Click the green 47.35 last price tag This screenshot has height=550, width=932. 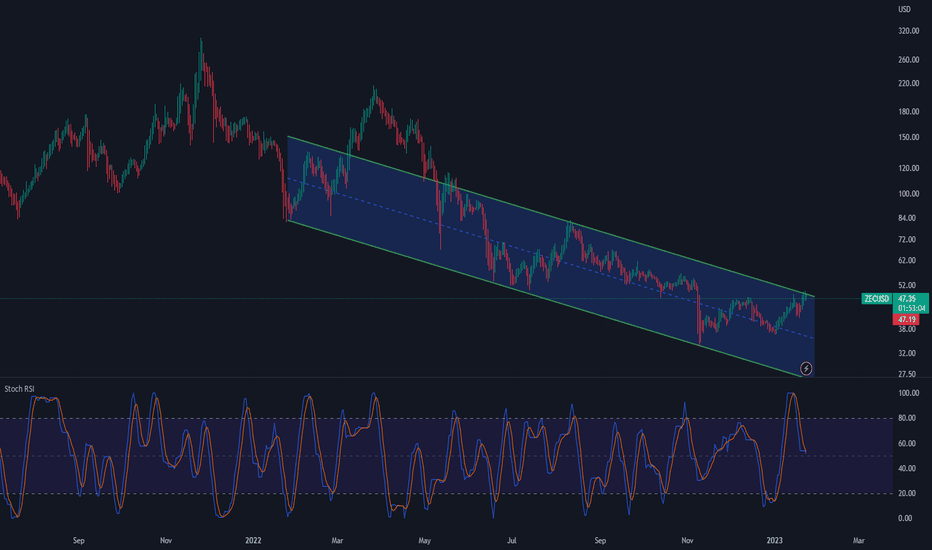[x=906, y=298]
